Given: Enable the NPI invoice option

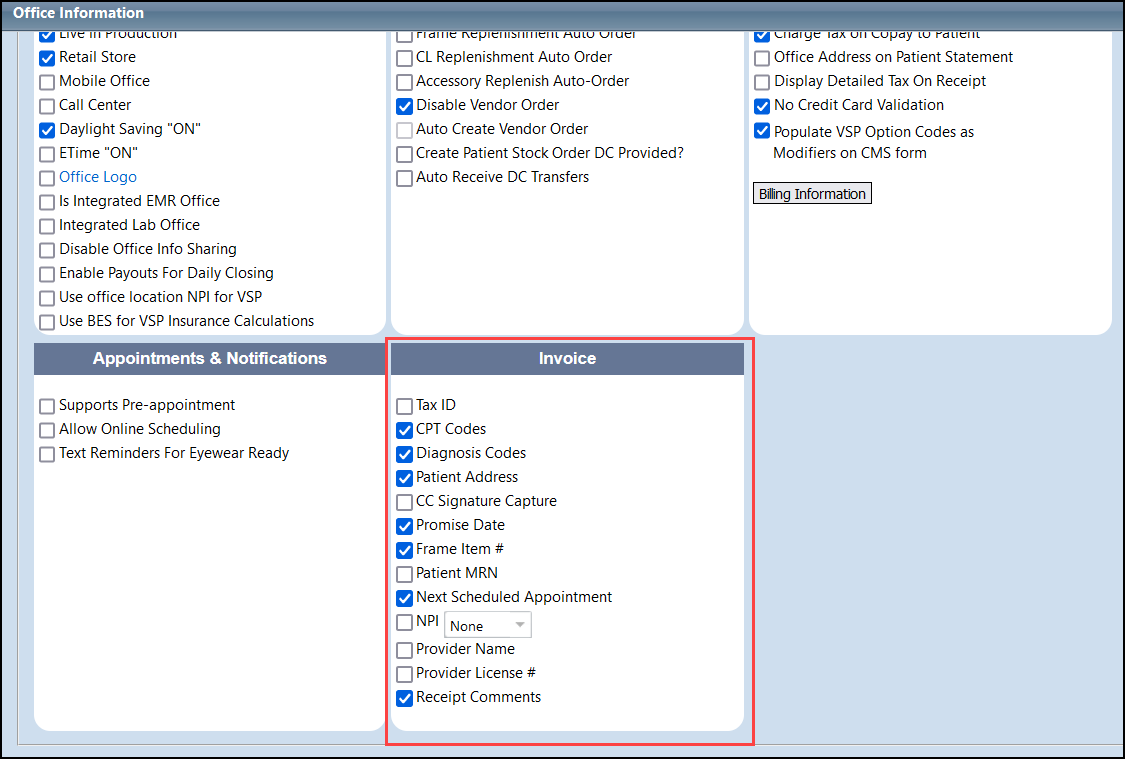Looking at the screenshot, I should [405, 621].
